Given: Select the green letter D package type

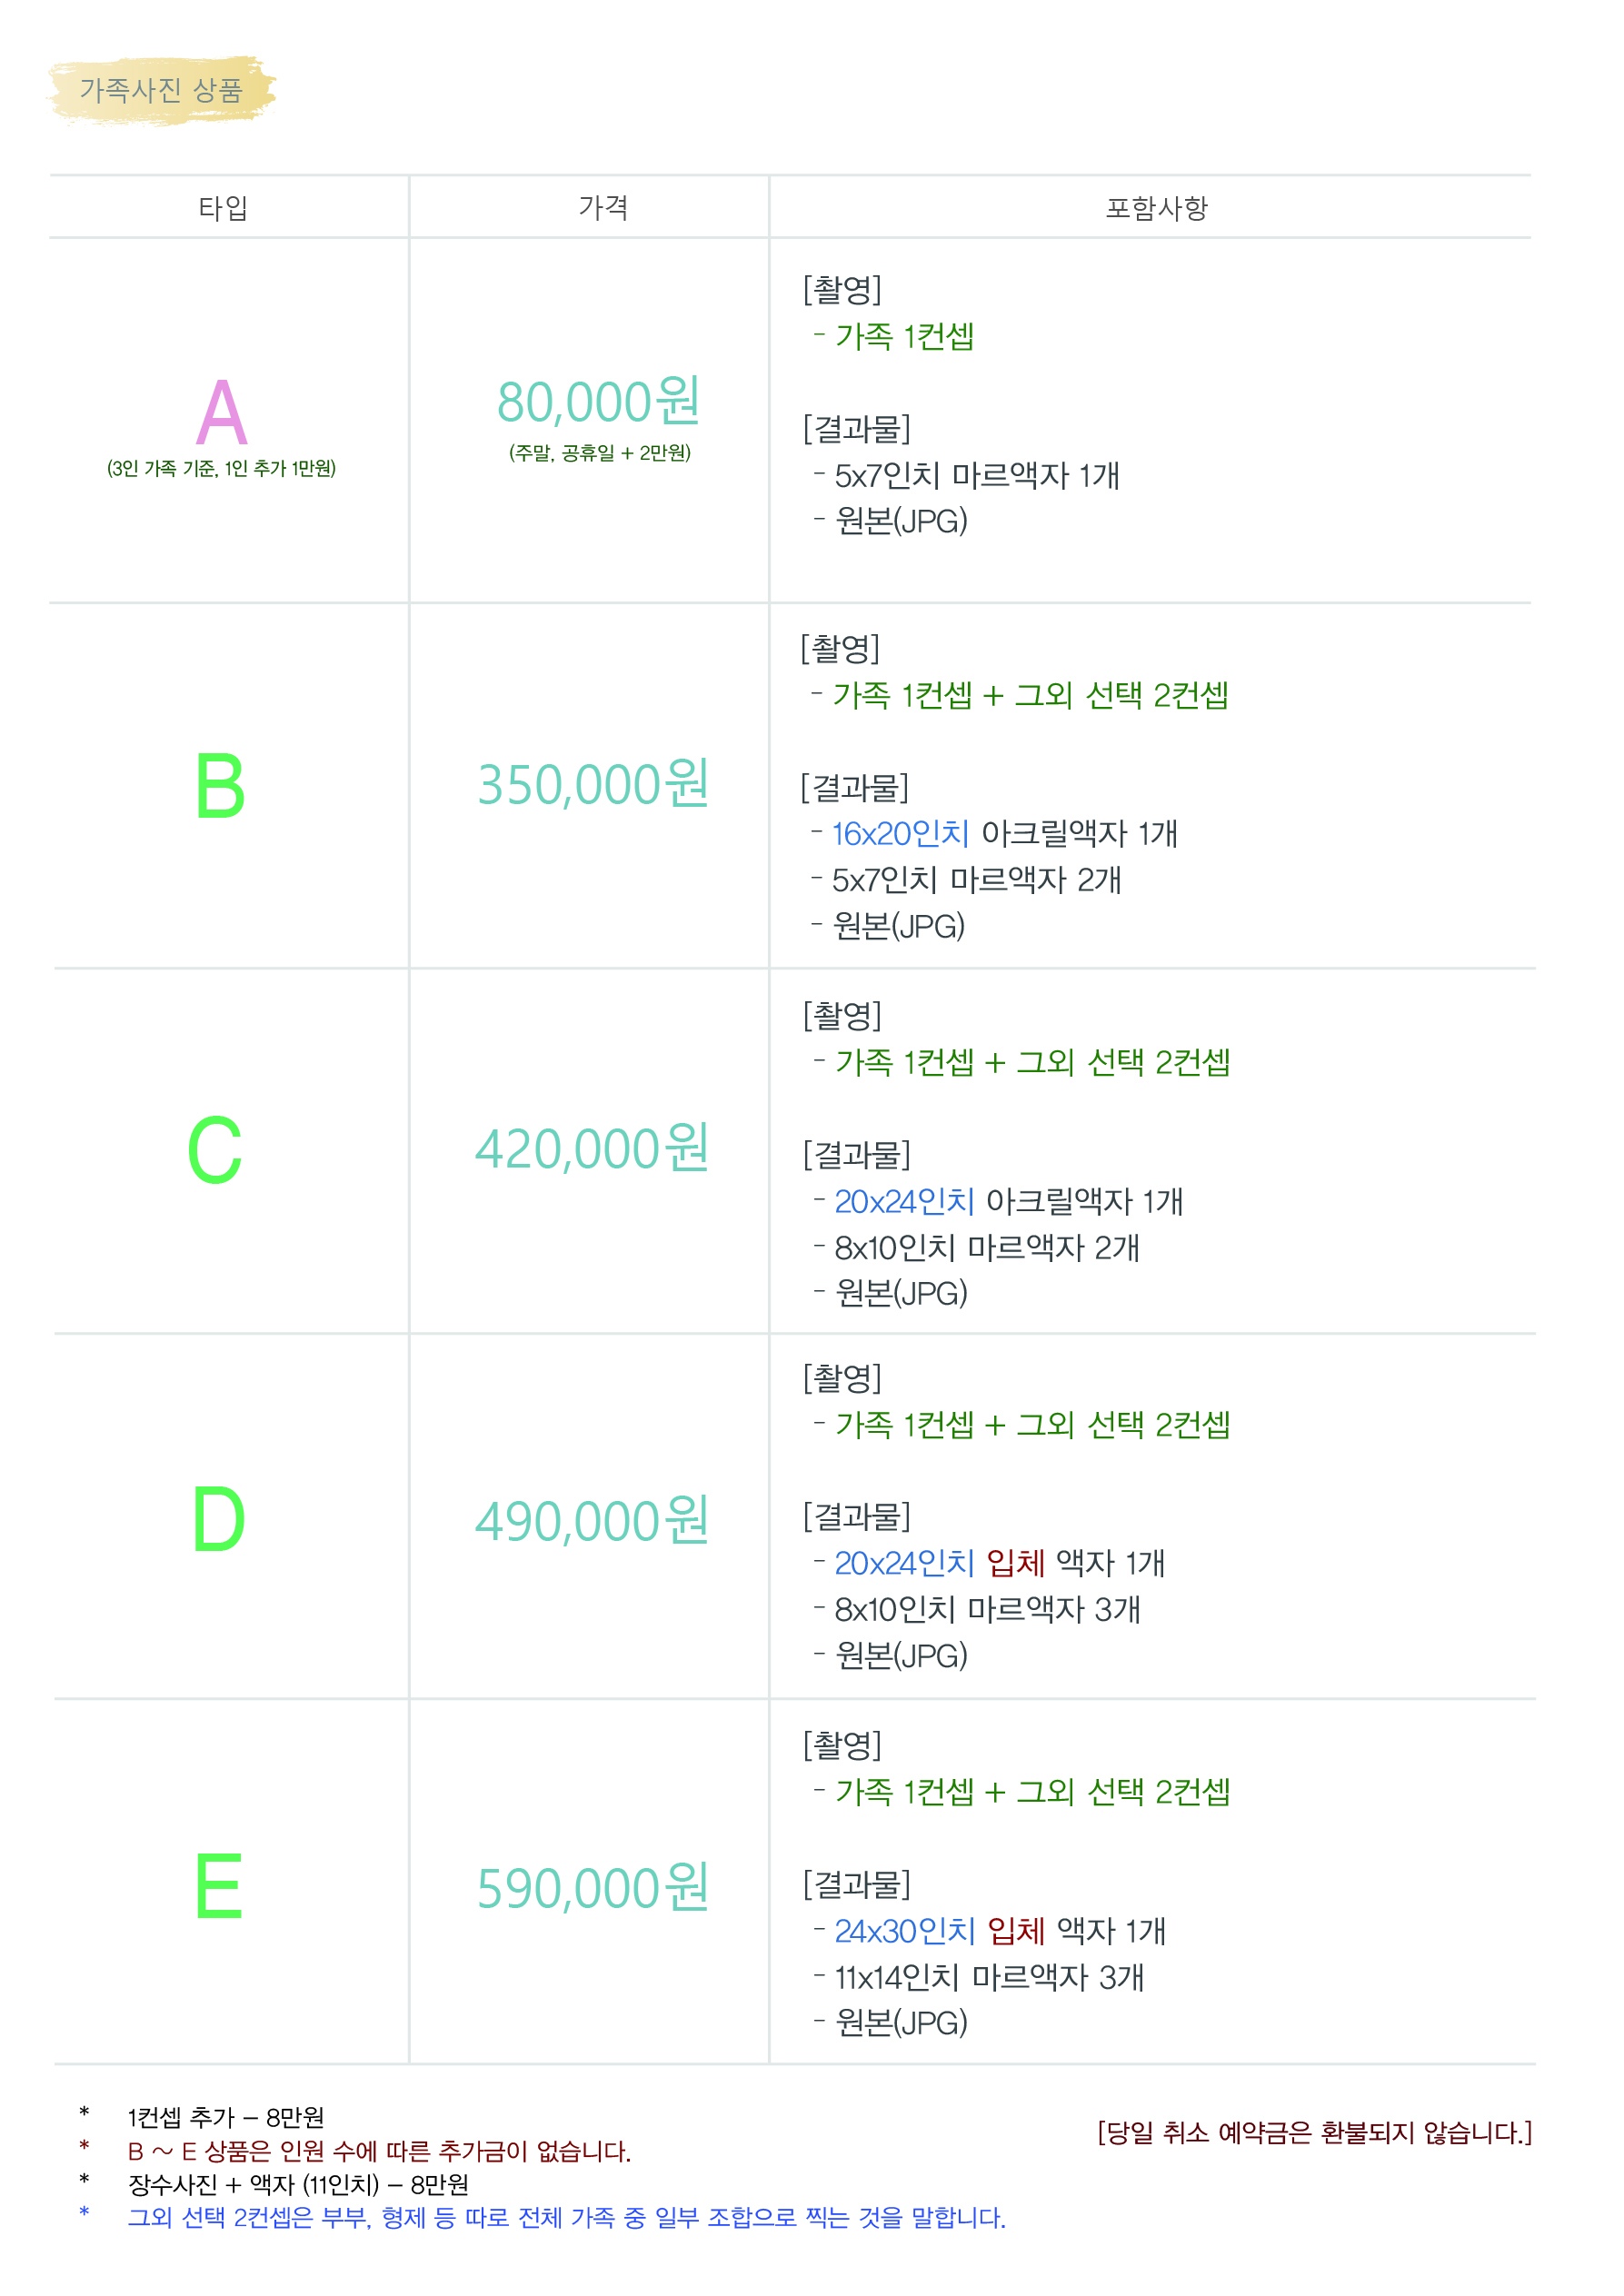Looking at the screenshot, I should click(219, 1519).
